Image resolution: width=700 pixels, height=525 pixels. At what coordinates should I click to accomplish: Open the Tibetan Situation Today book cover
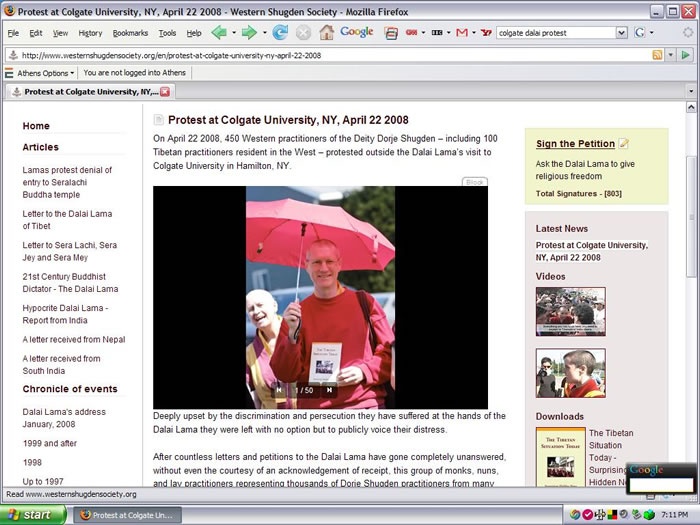tap(561, 457)
